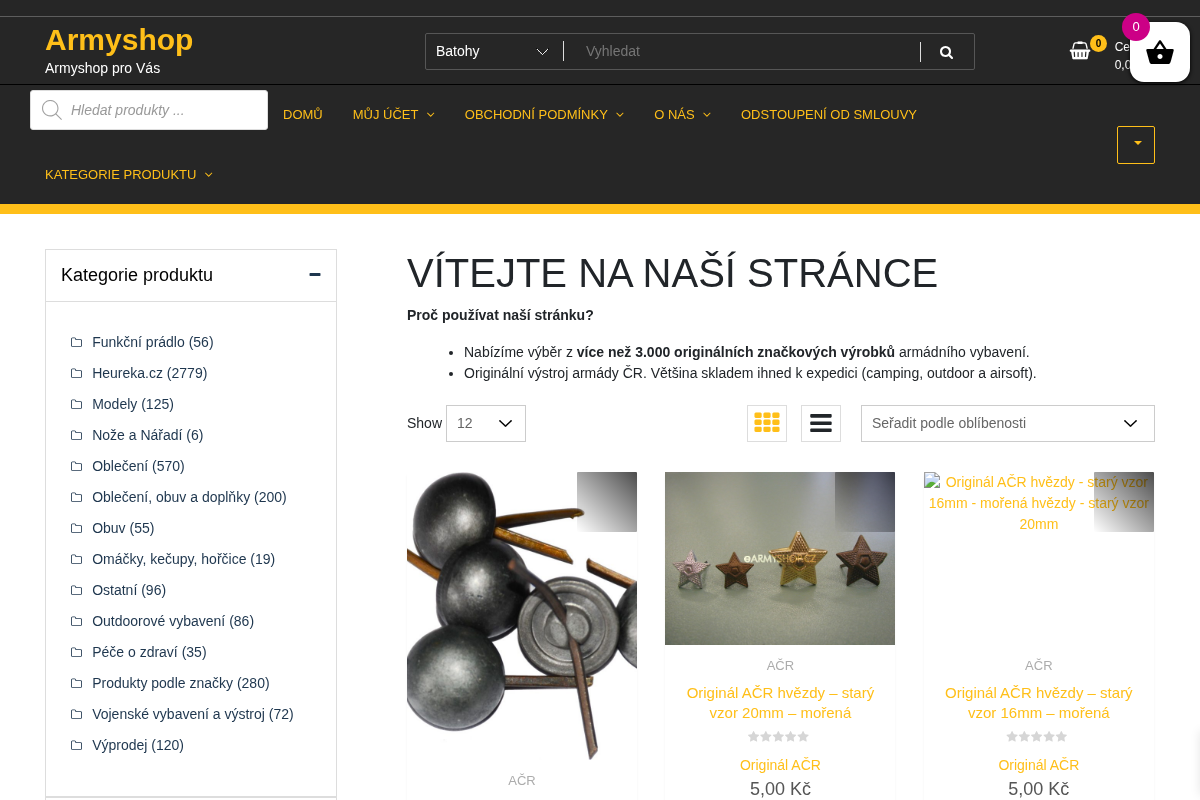The image size is (1200, 800).
Task: Open the Show 12 items dropdown
Action: pyautogui.click(x=486, y=423)
